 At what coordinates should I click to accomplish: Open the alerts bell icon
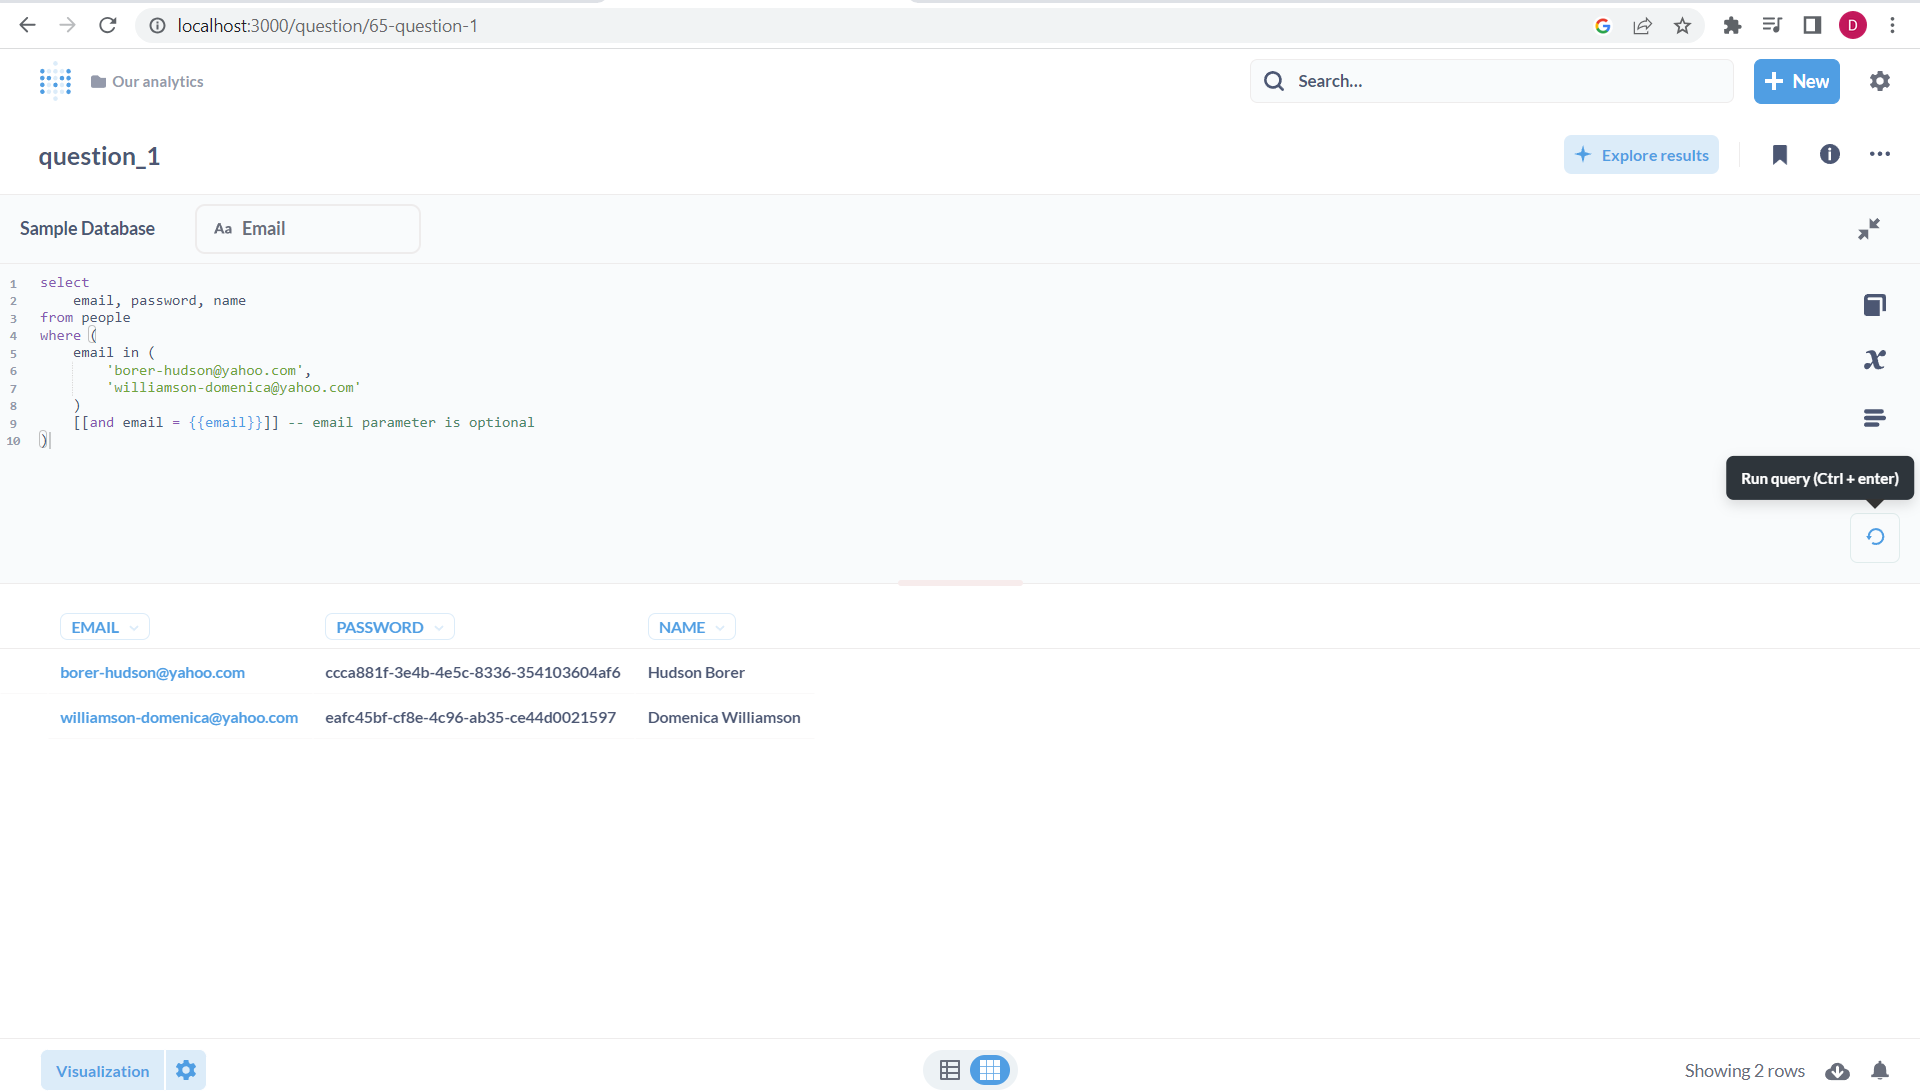[1880, 1071]
